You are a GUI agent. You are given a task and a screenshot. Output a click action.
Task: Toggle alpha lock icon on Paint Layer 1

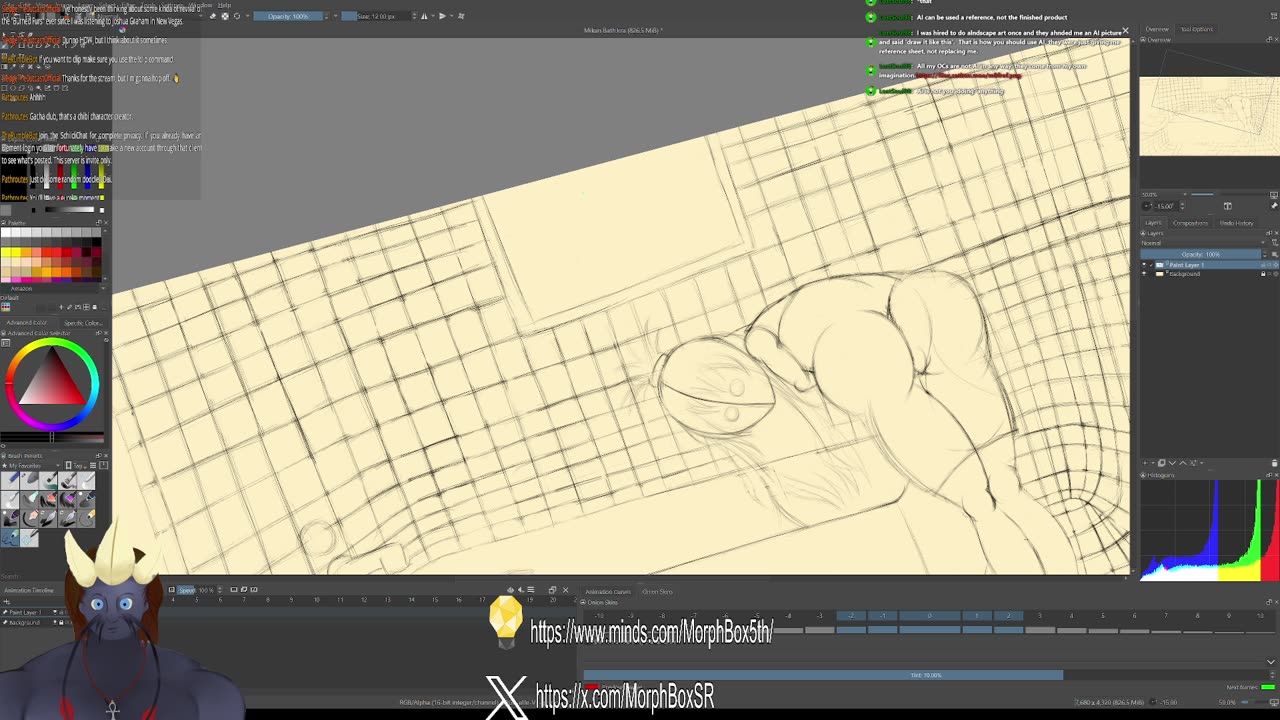point(1276,265)
